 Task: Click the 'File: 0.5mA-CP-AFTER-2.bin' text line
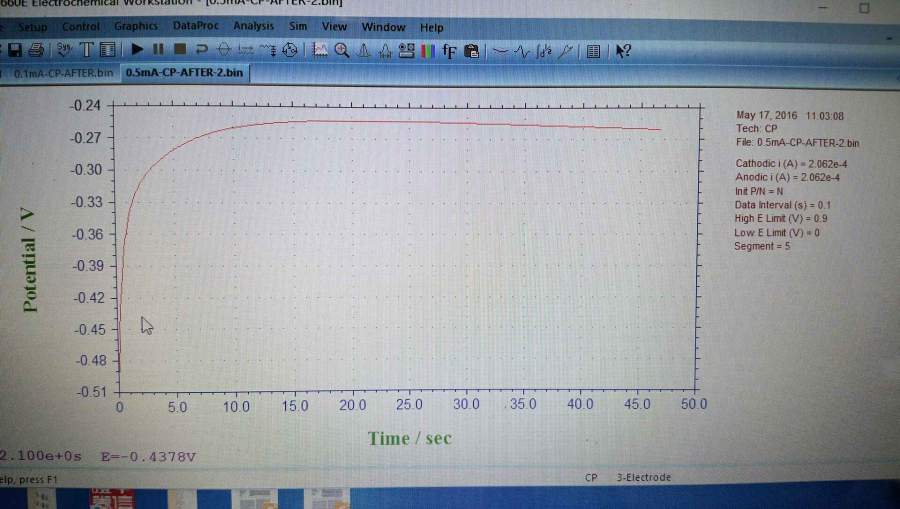click(x=797, y=143)
